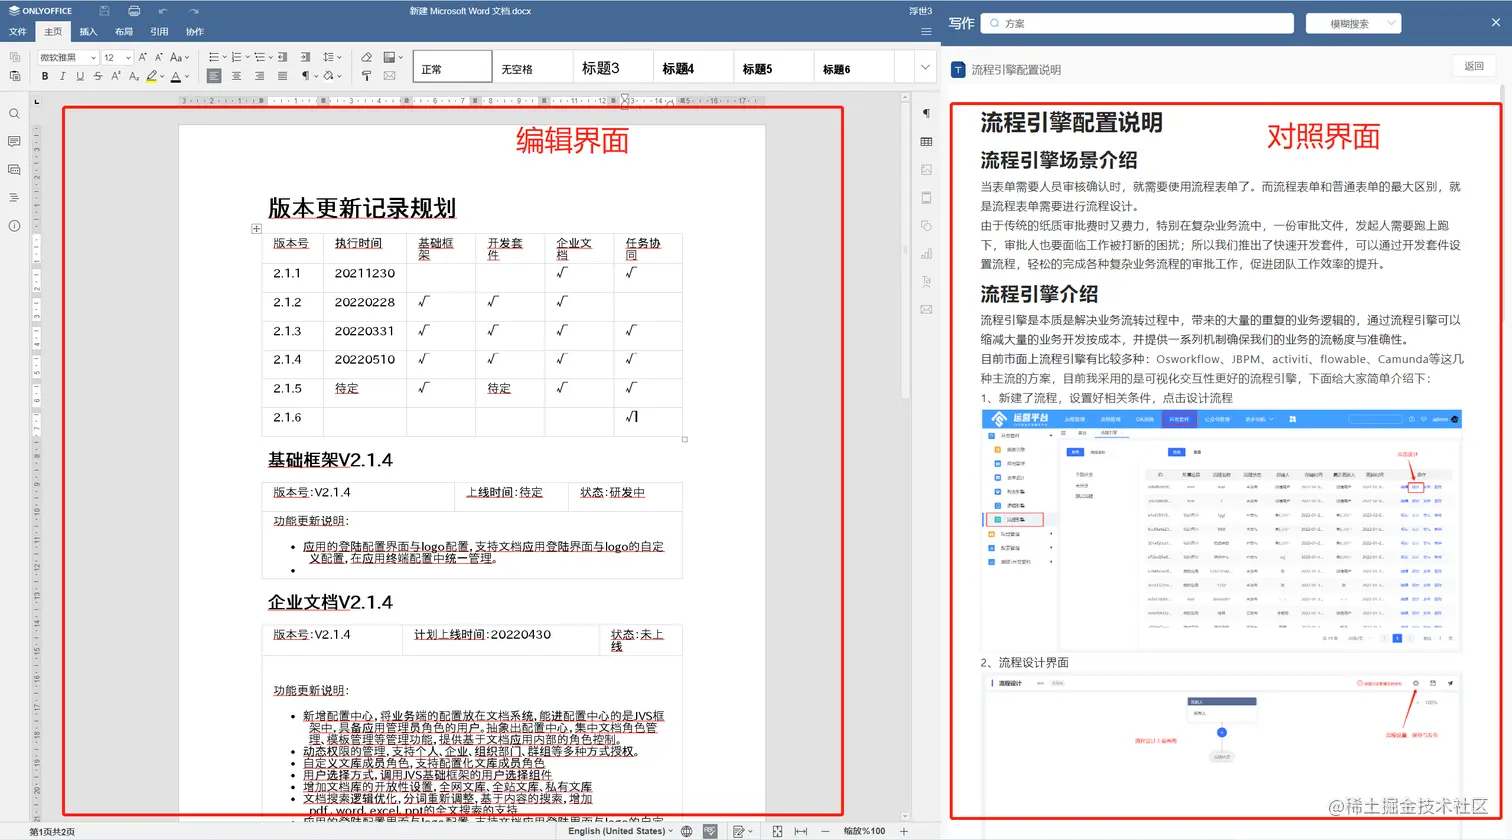
Task: Open the Chat panel in the left sidebar
Action: pos(14,170)
